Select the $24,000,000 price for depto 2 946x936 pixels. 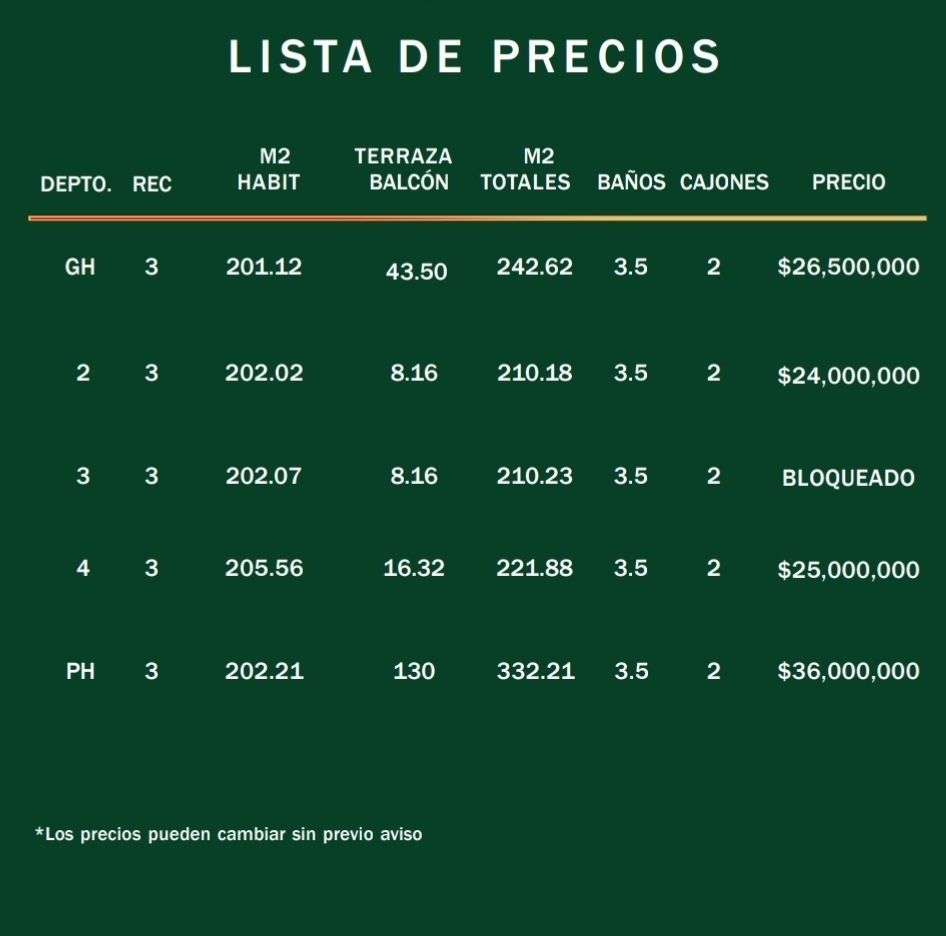(848, 375)
